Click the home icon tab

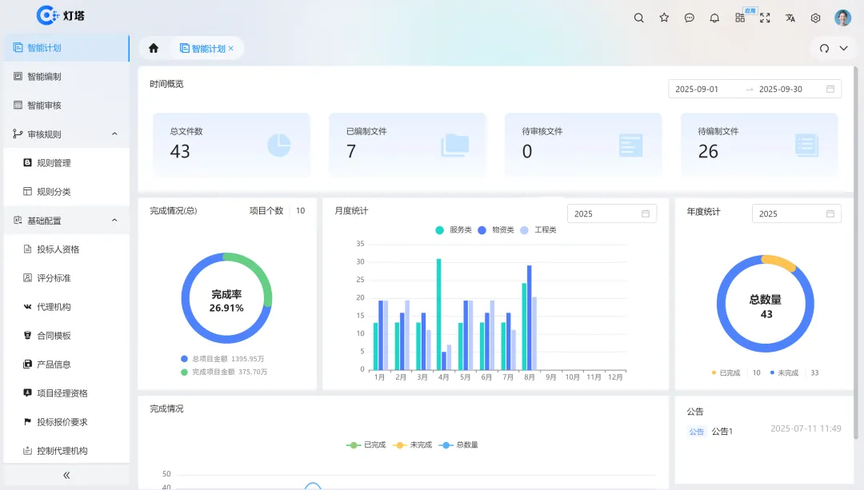(153, 48)
